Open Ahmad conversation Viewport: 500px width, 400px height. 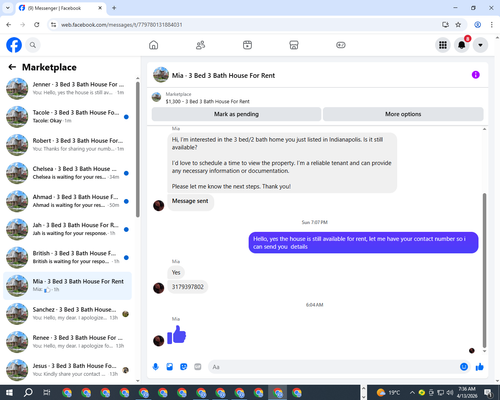(x=67, y=201)
